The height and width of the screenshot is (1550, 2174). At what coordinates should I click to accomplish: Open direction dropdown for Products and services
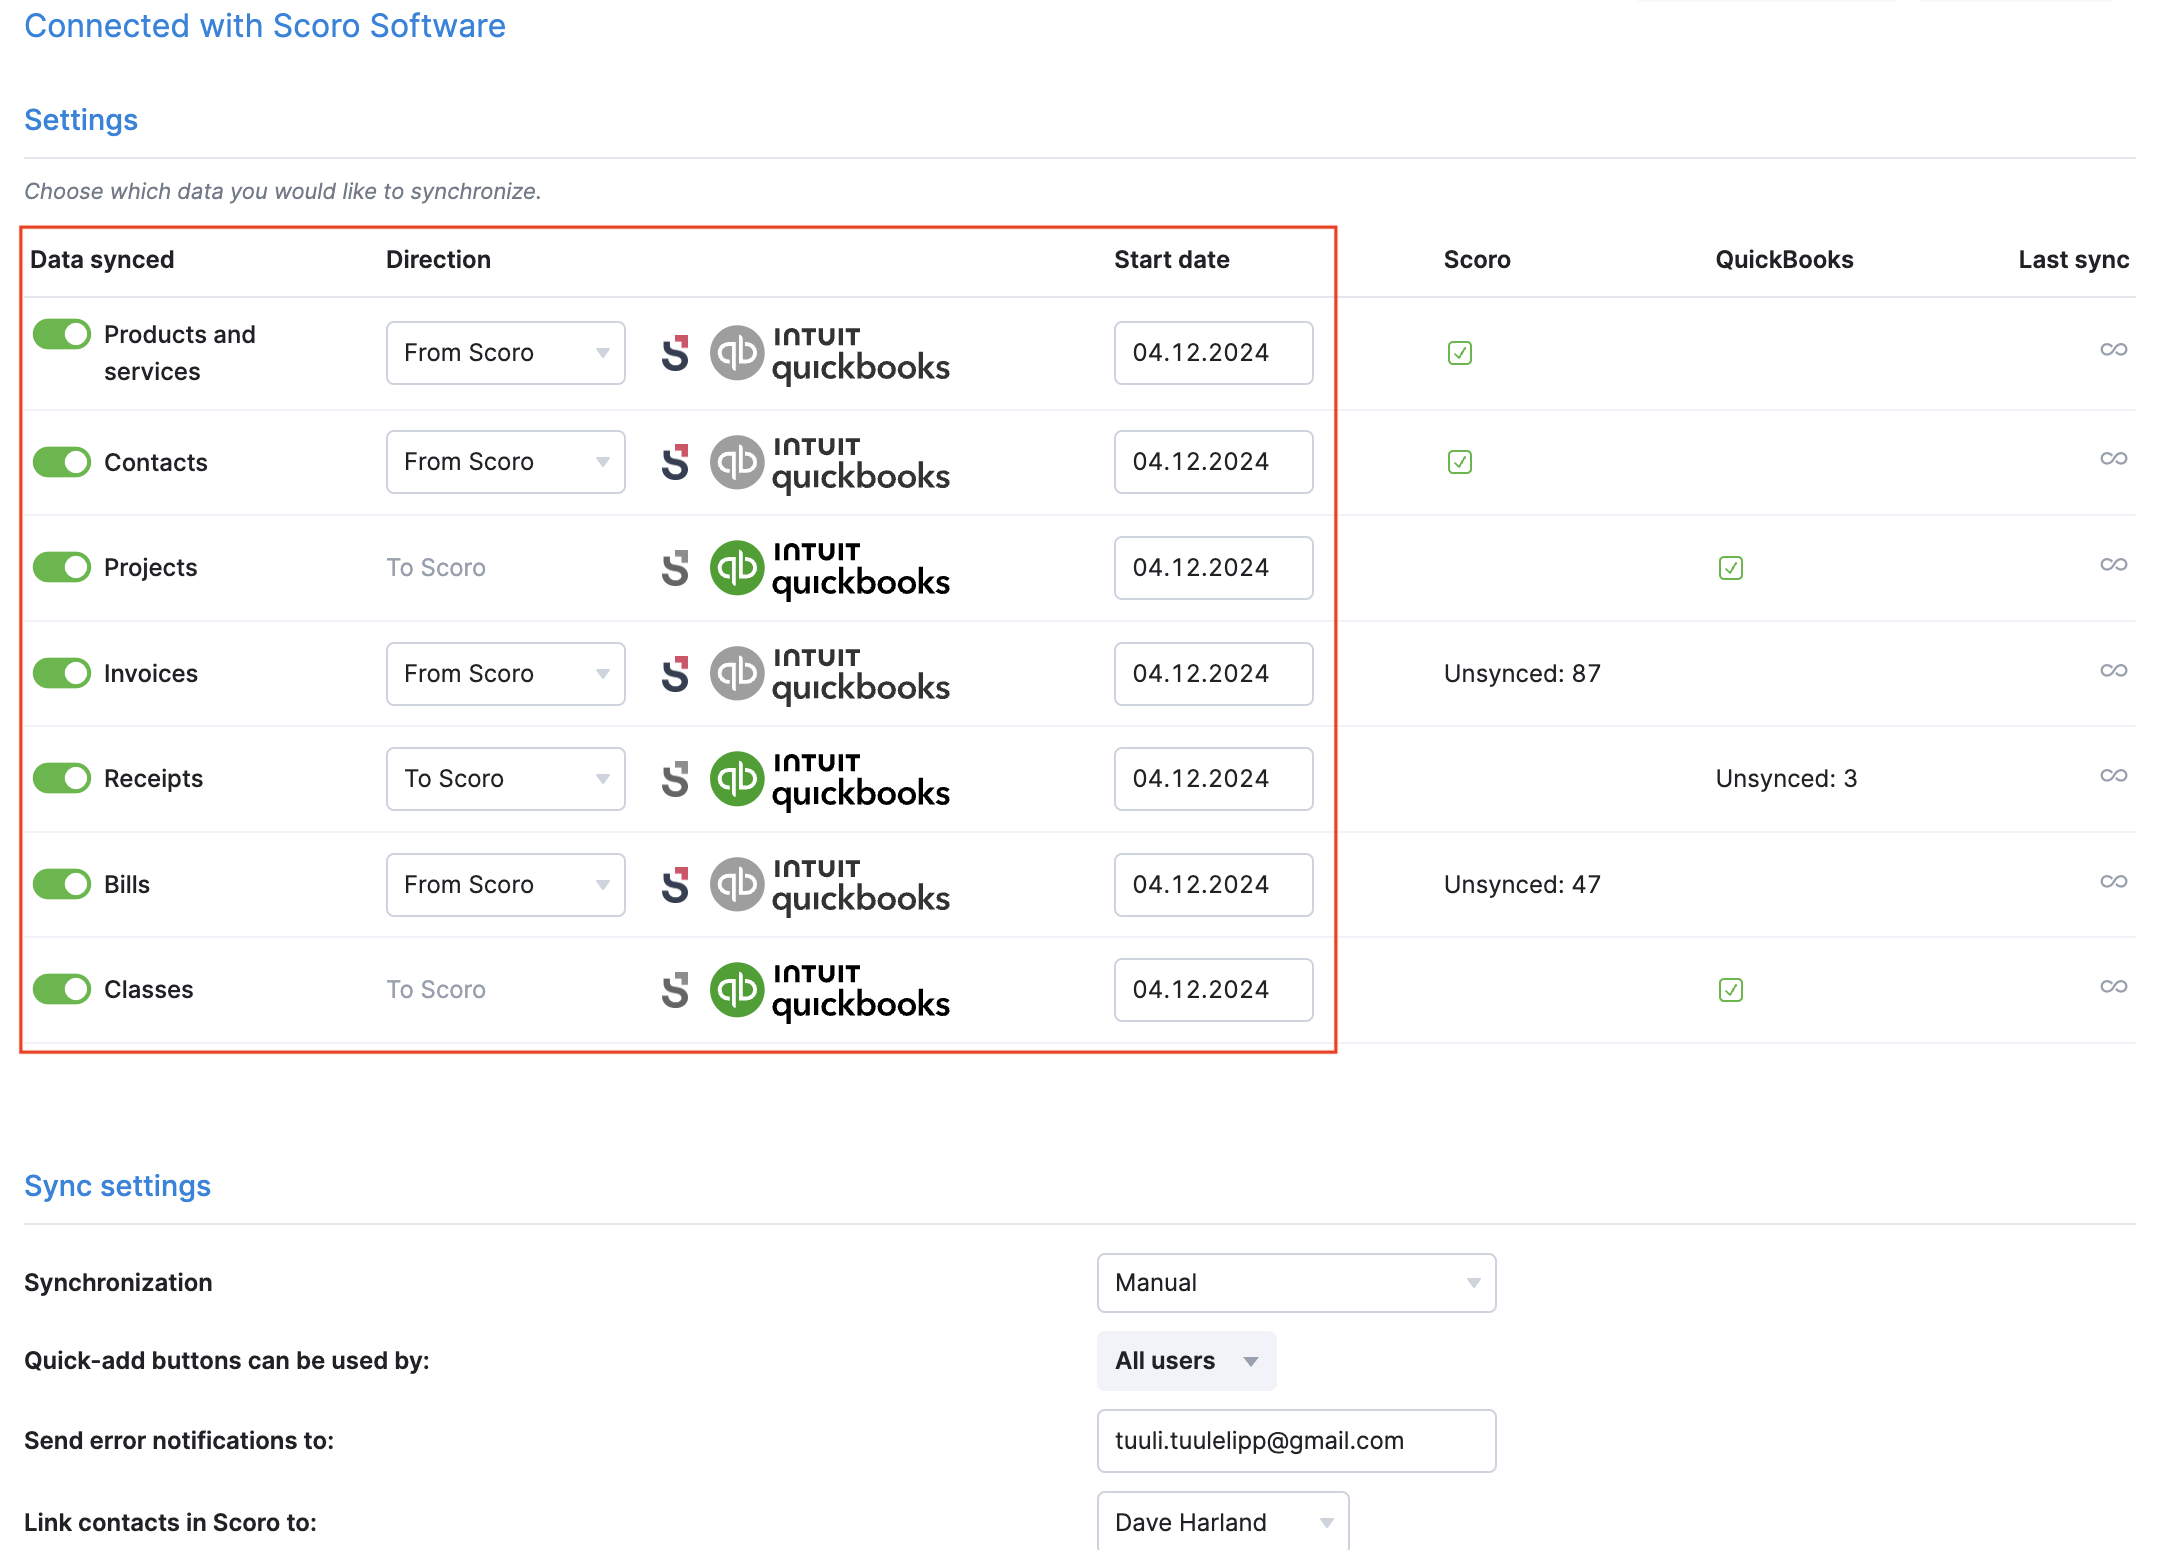click(x=506, y=353)
